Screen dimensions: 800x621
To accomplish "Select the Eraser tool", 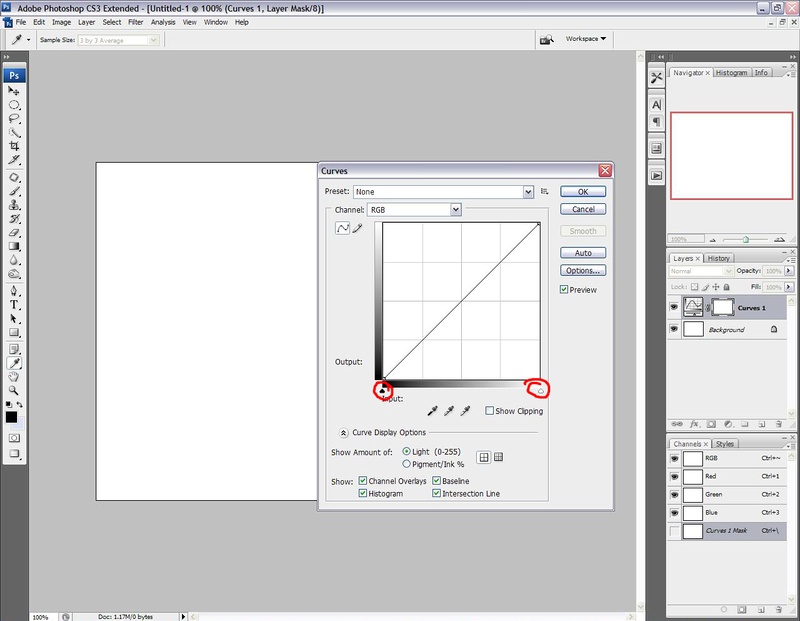I will [14, 233].
